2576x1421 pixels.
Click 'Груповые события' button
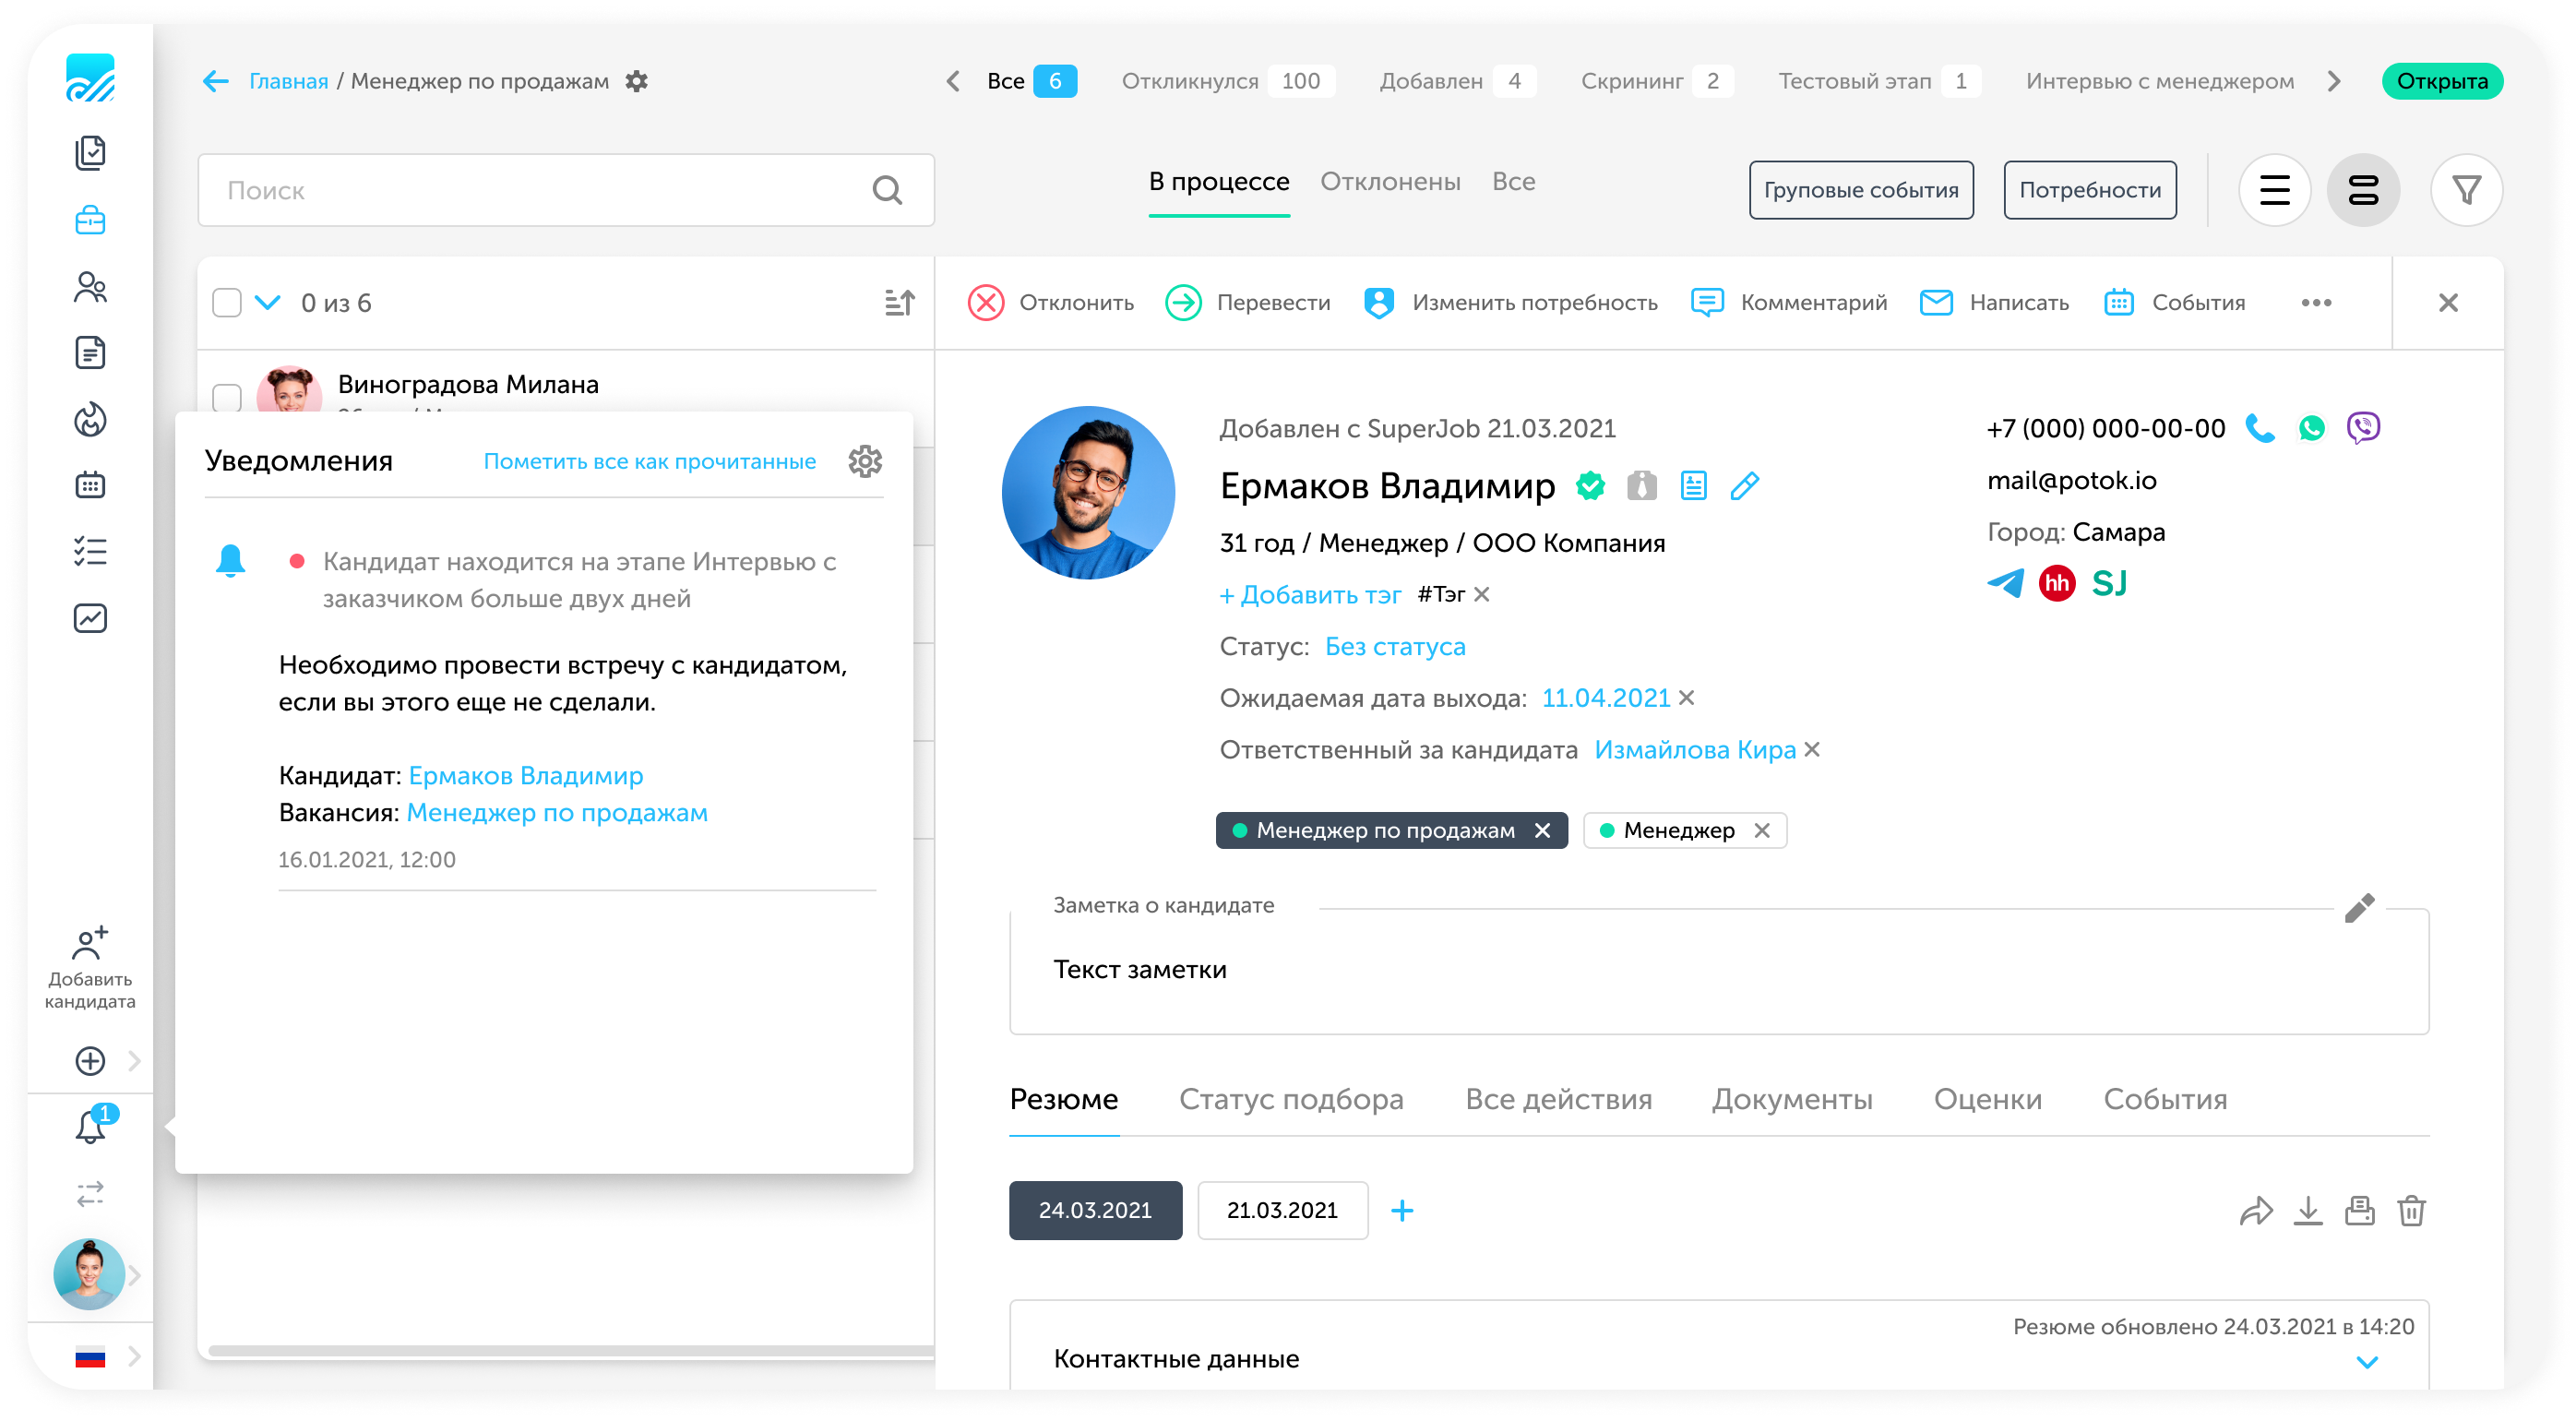click(1861, 190)
